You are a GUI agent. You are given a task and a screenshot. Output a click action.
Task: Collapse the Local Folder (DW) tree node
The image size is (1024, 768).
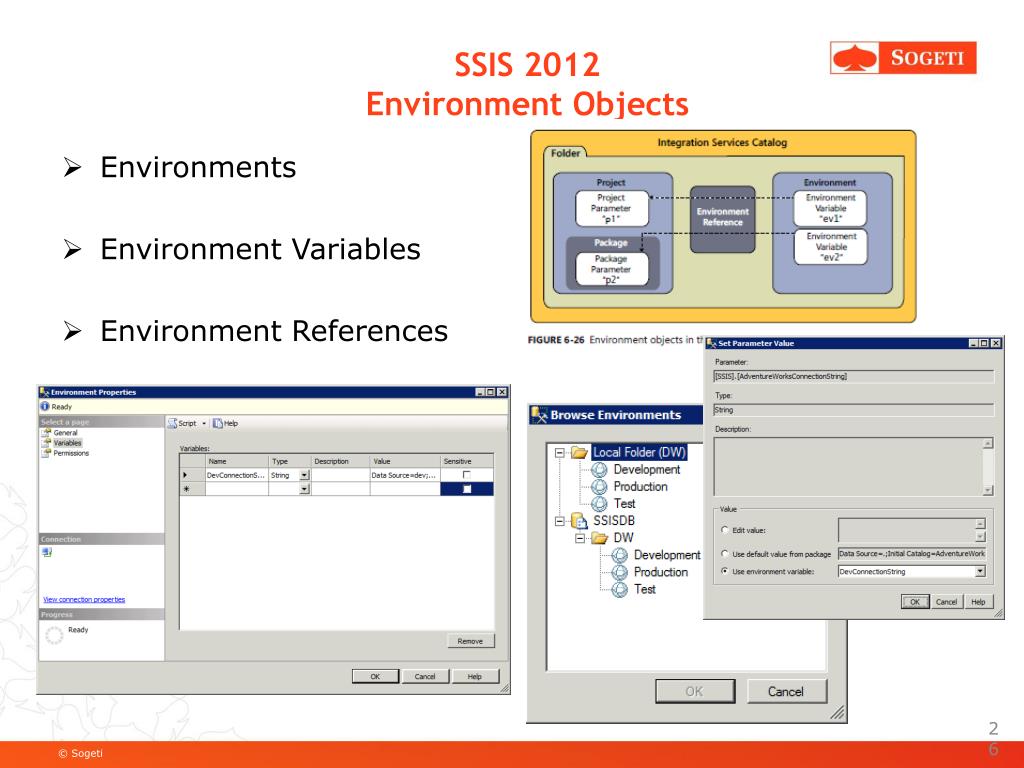click(560, 452)
